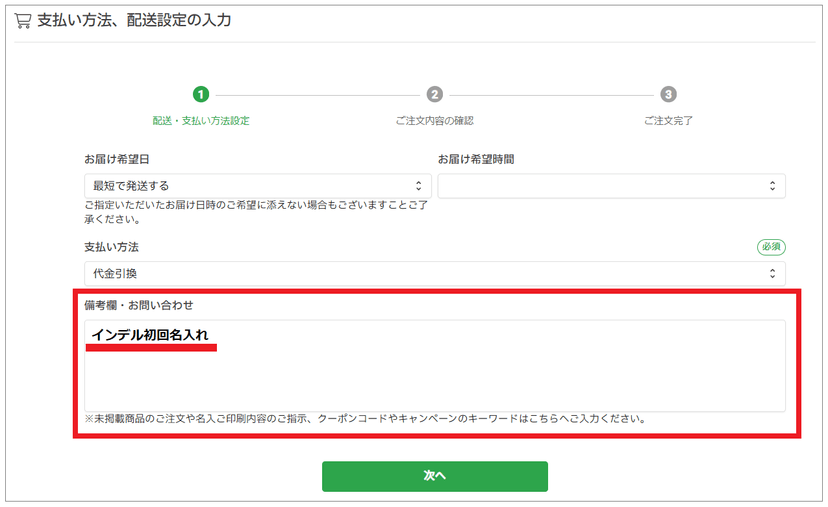Screen dimensions: 828x507
Task: Open the お届け希望日 dropdown
Action: (x=258, y=186)
